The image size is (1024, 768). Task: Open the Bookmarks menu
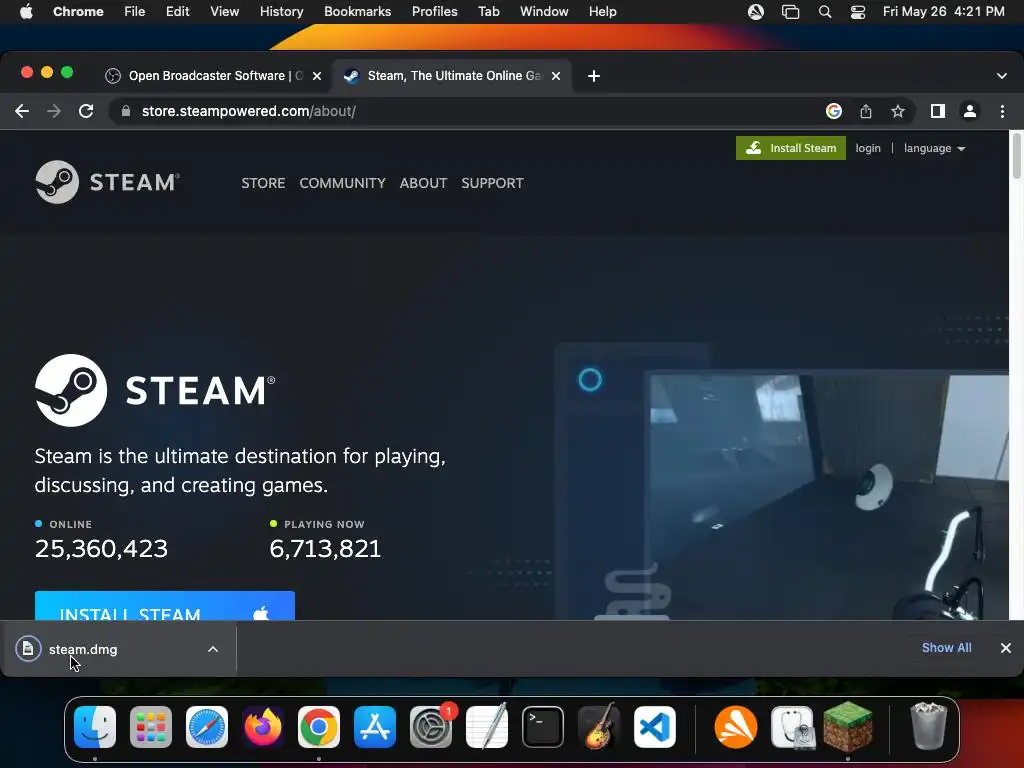pyautogui.click(x=357, y=12)
